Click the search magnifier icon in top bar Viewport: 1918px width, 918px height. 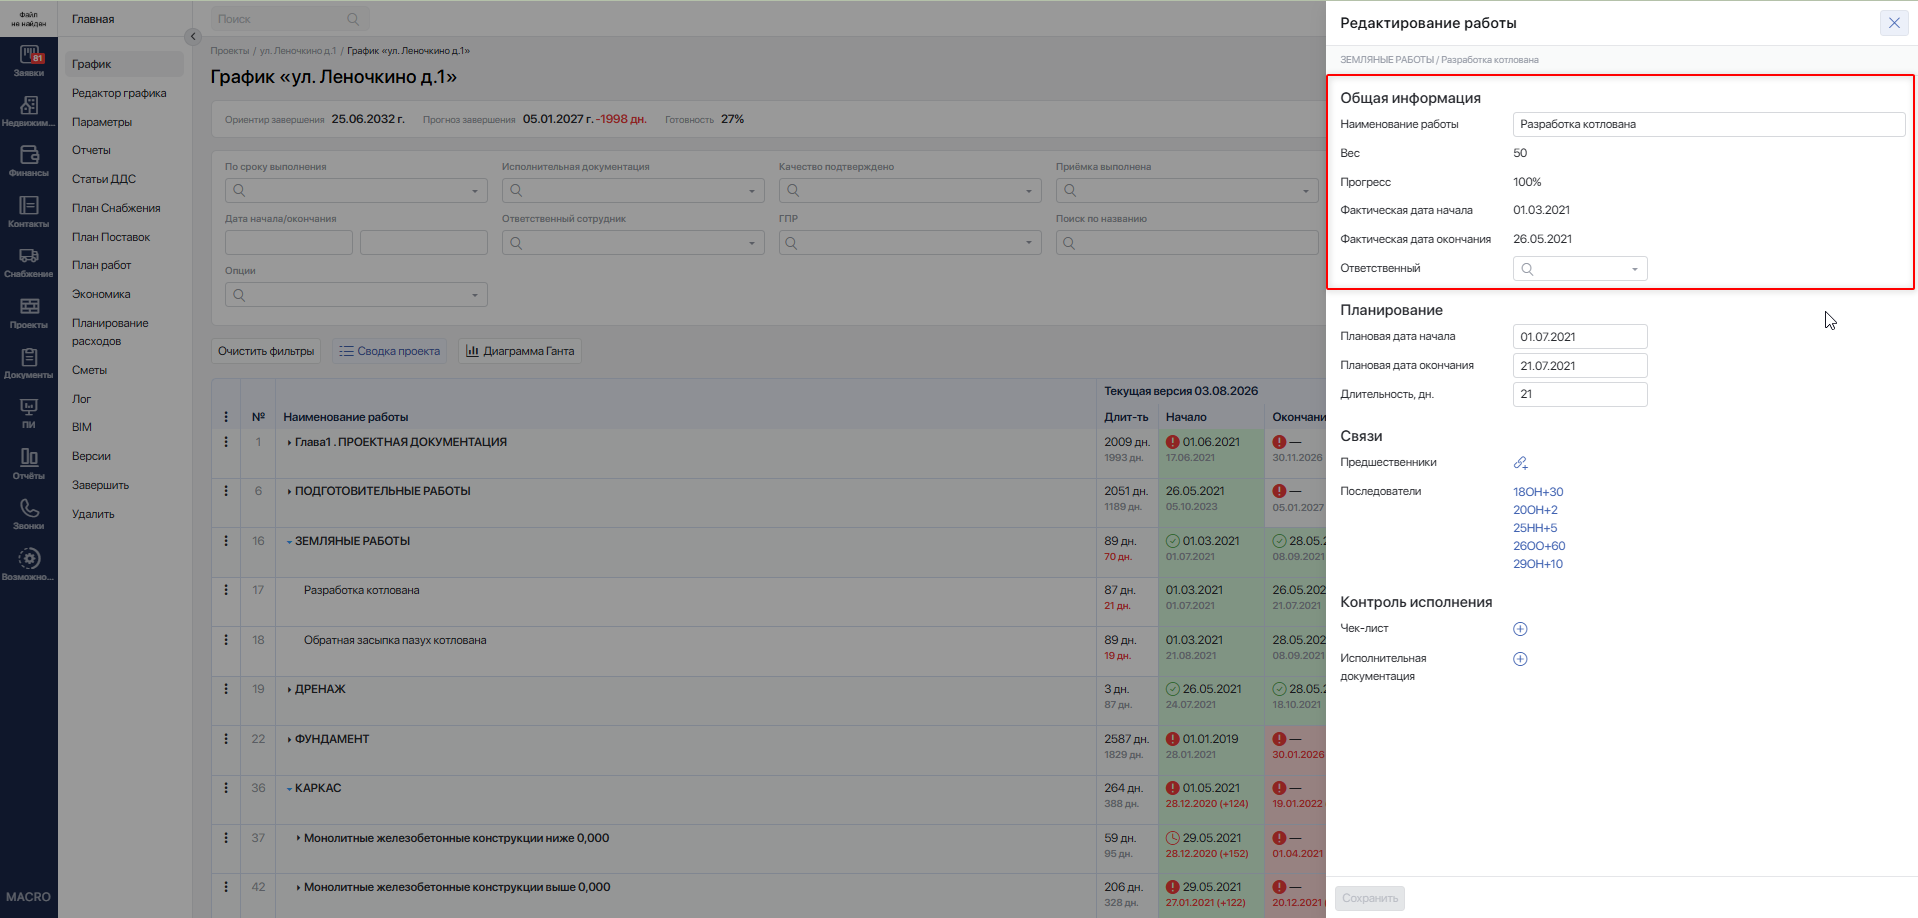[x=353, y=19]
